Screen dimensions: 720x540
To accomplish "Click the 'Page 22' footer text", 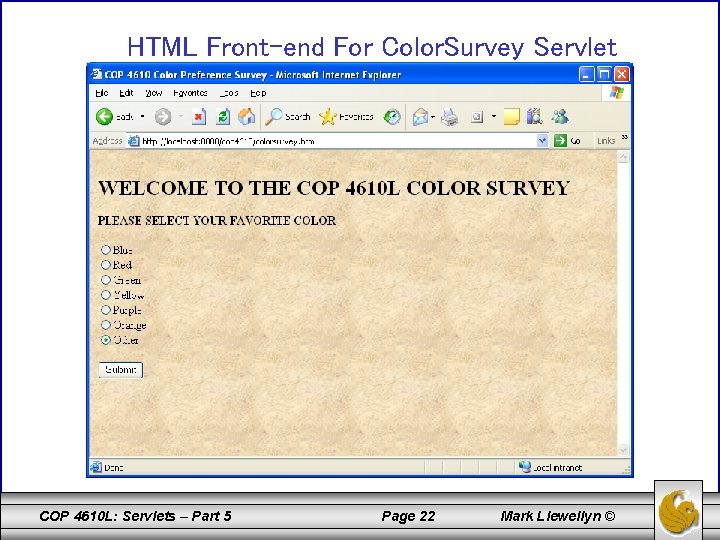I will 408,517.
